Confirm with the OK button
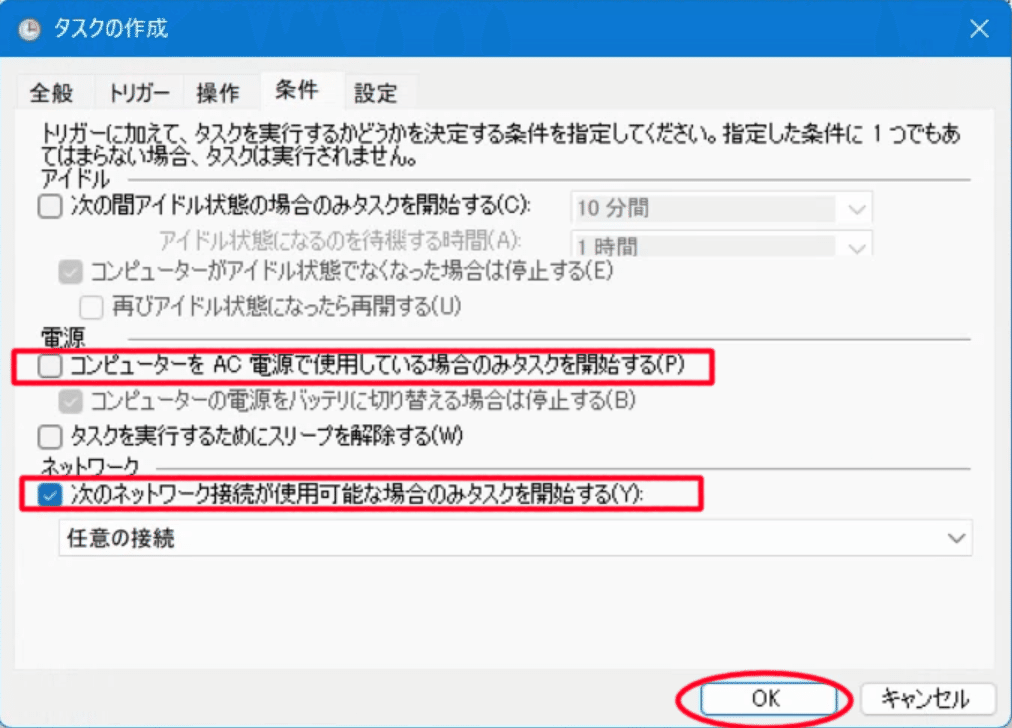 click(766, 698)
